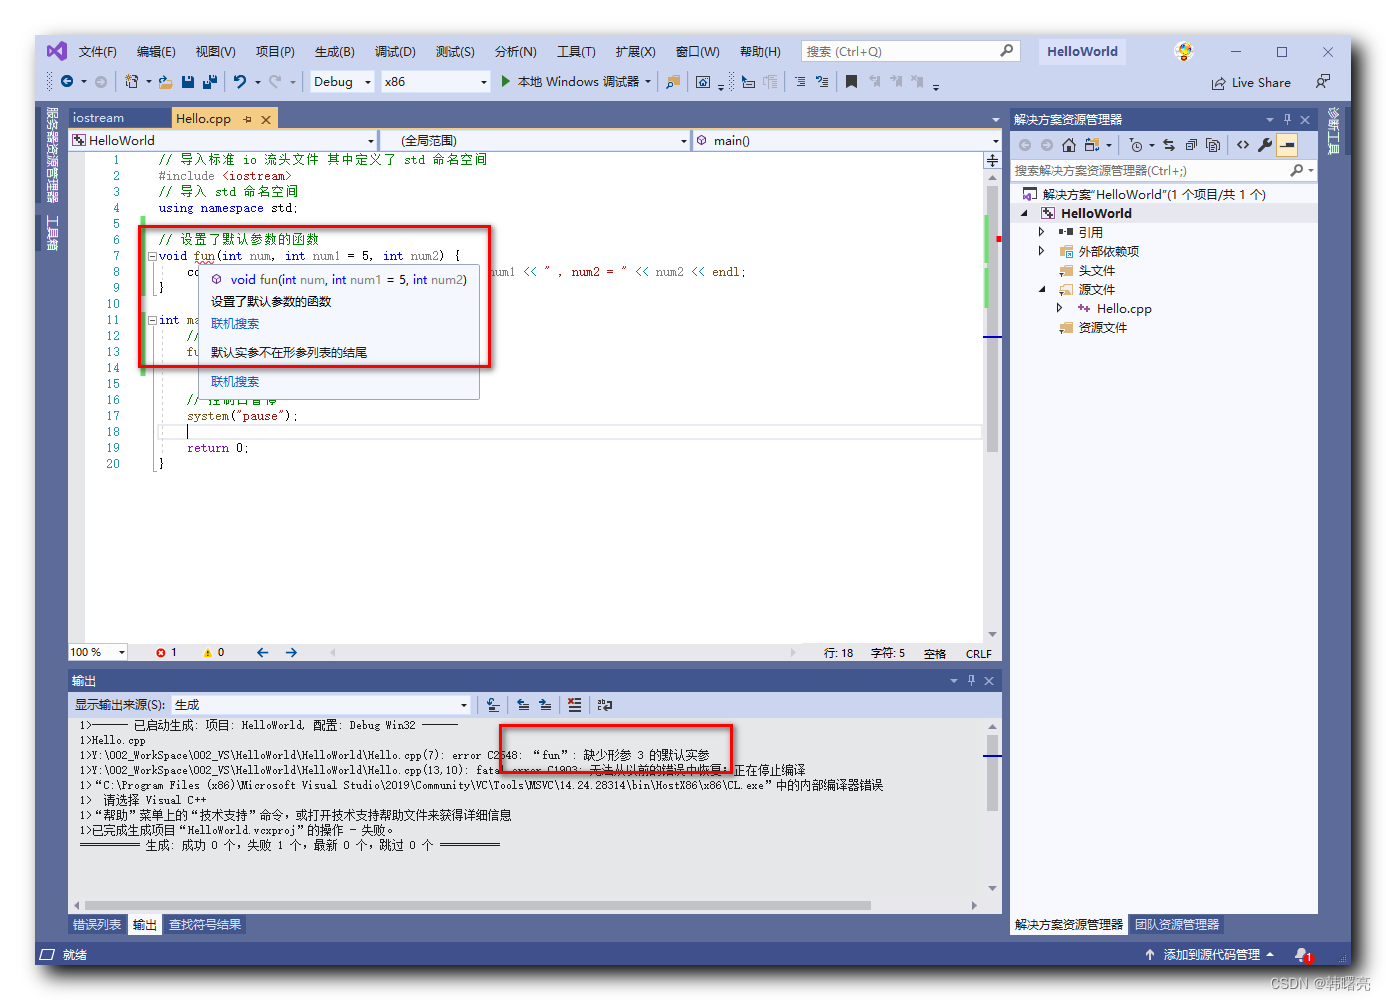This screenshot has height=1000, width=1386.
Task: Click the 联机搜索 link in the tooltip
Action: (x=234, y=323)
